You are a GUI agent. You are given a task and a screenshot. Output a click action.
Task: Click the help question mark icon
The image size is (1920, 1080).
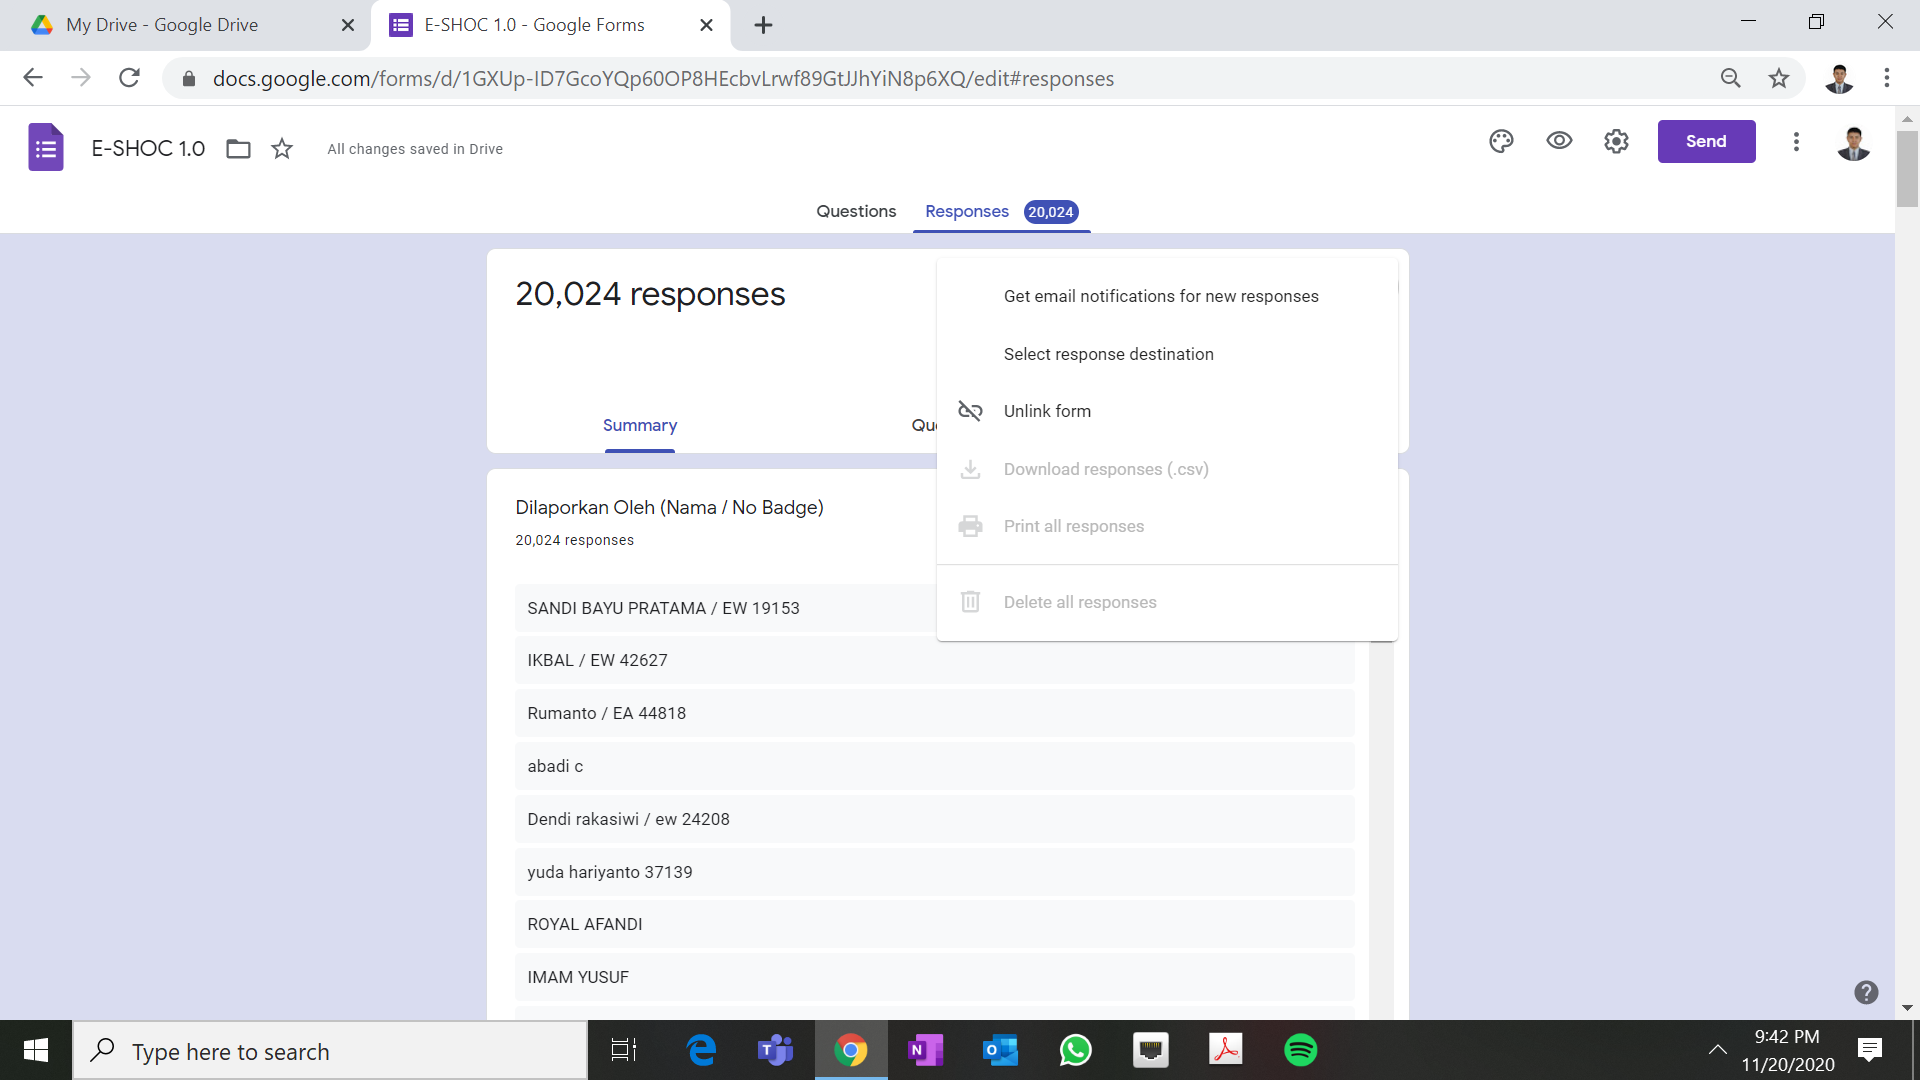tap(1866, 992)
